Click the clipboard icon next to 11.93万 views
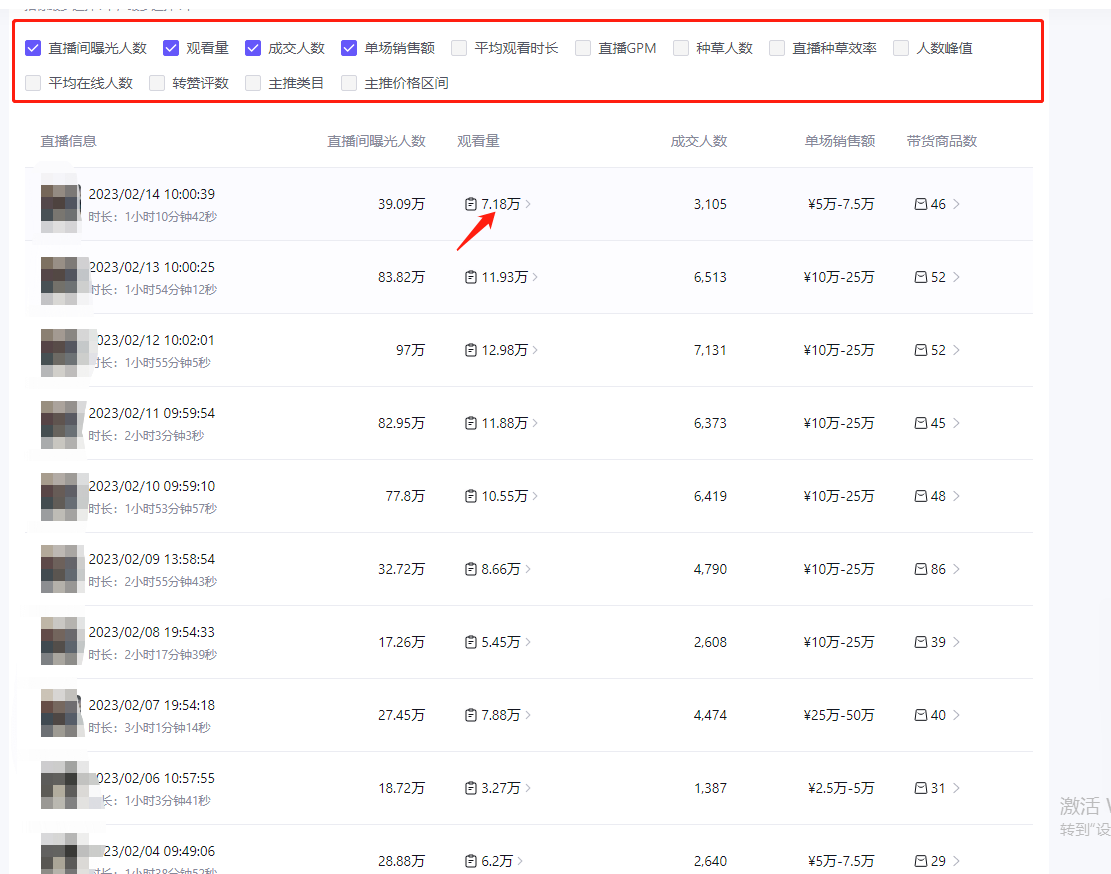1111x874 pixels. (x=470, y=277)
